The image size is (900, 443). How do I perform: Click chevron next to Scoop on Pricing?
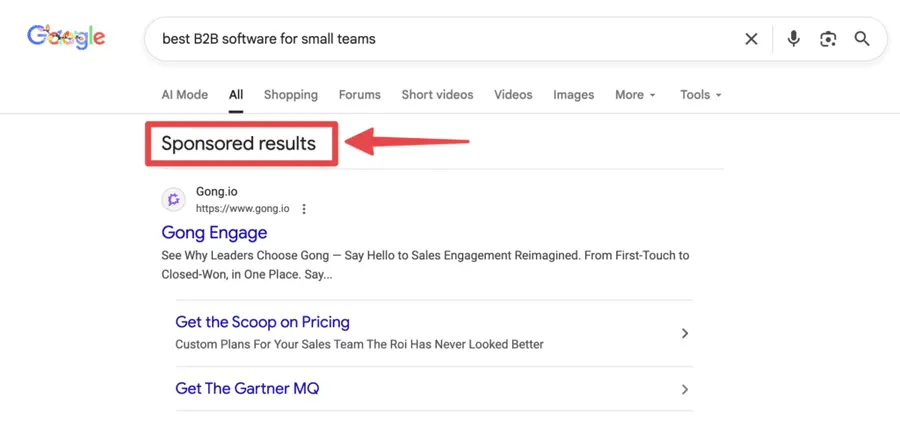684,333
